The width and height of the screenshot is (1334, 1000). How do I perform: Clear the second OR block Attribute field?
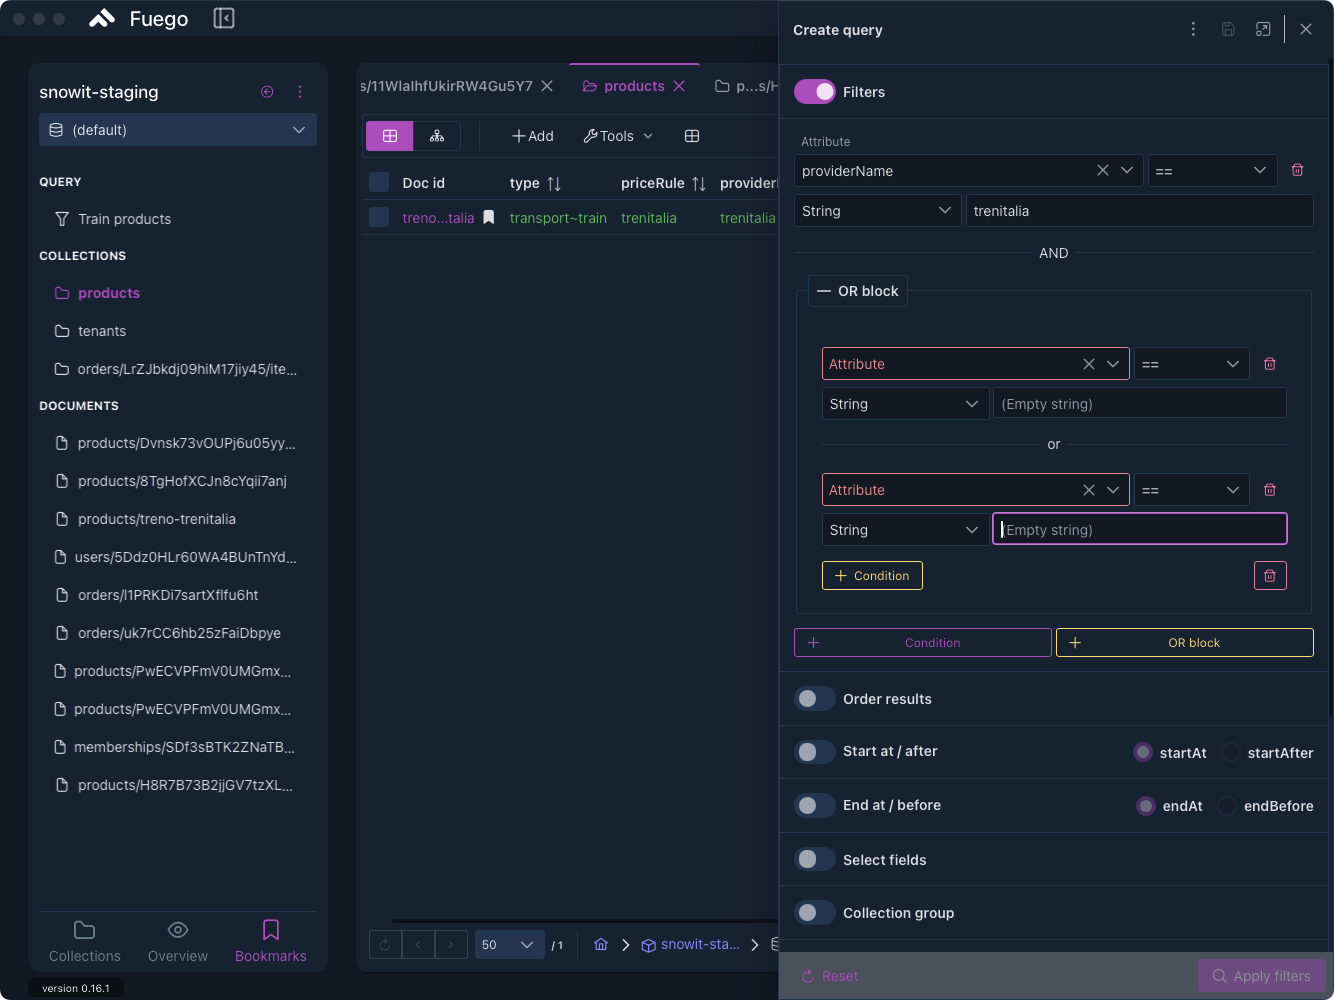[1089, 490]
